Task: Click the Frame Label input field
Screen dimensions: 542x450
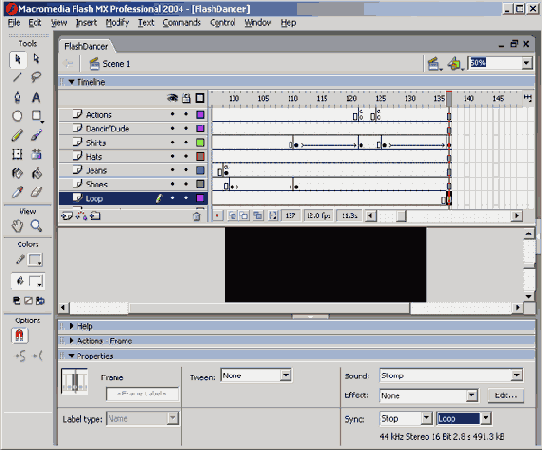Action: coord(142,394)
